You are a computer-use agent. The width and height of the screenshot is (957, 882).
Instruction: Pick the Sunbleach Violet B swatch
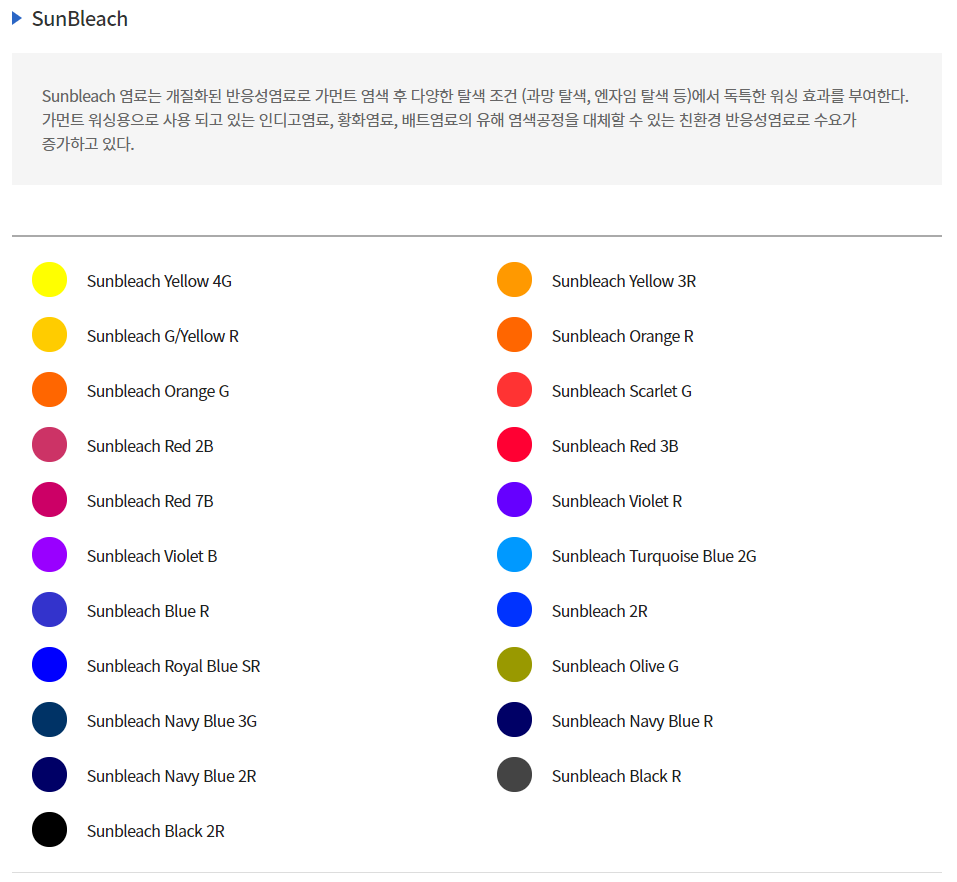click(x=49, y=555)
